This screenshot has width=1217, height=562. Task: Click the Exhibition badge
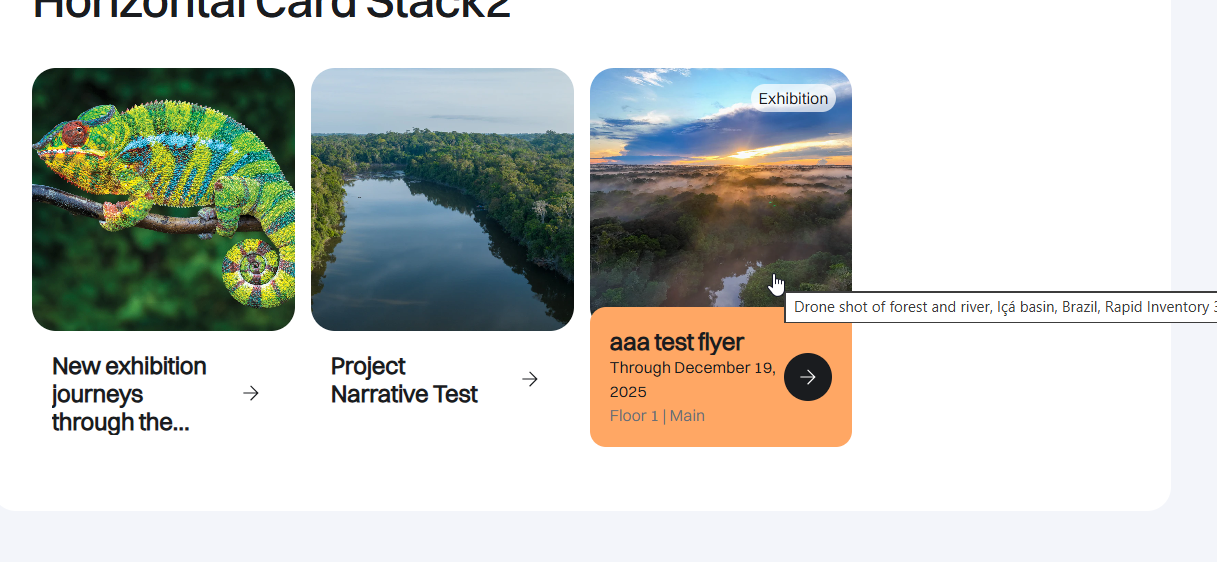coord(793,98)
